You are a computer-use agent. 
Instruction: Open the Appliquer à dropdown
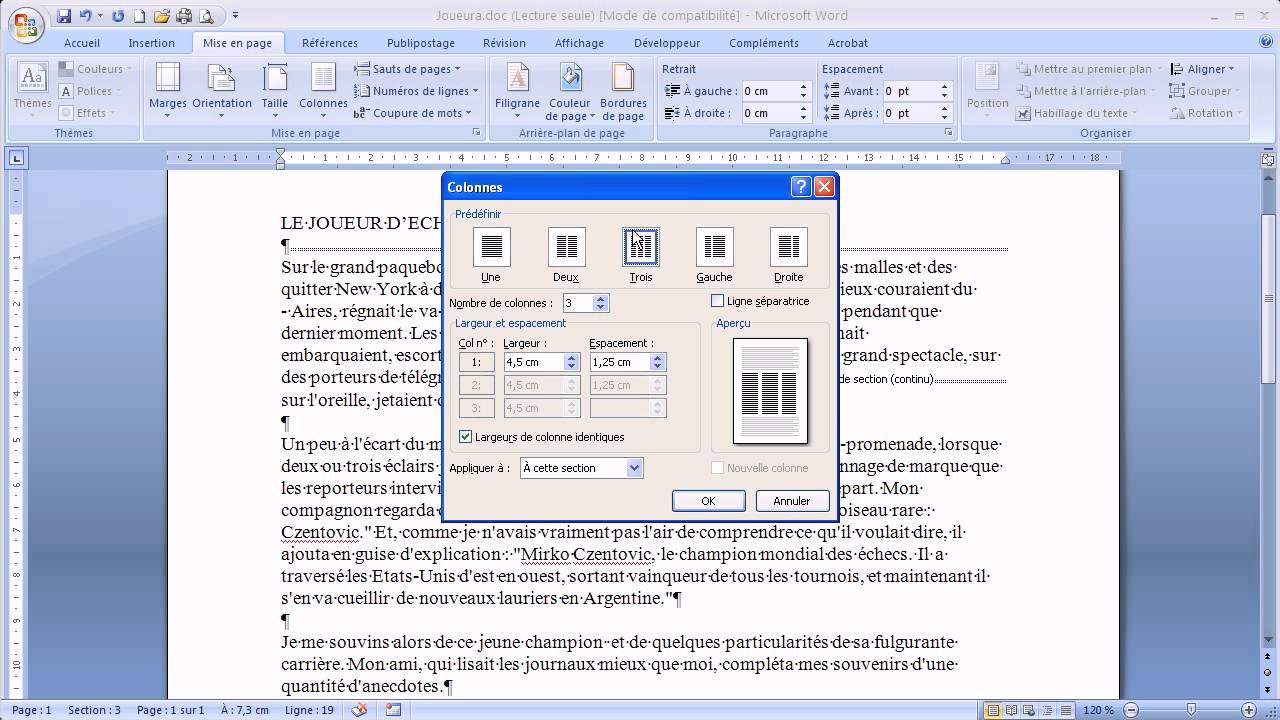[x=634, y=468]
